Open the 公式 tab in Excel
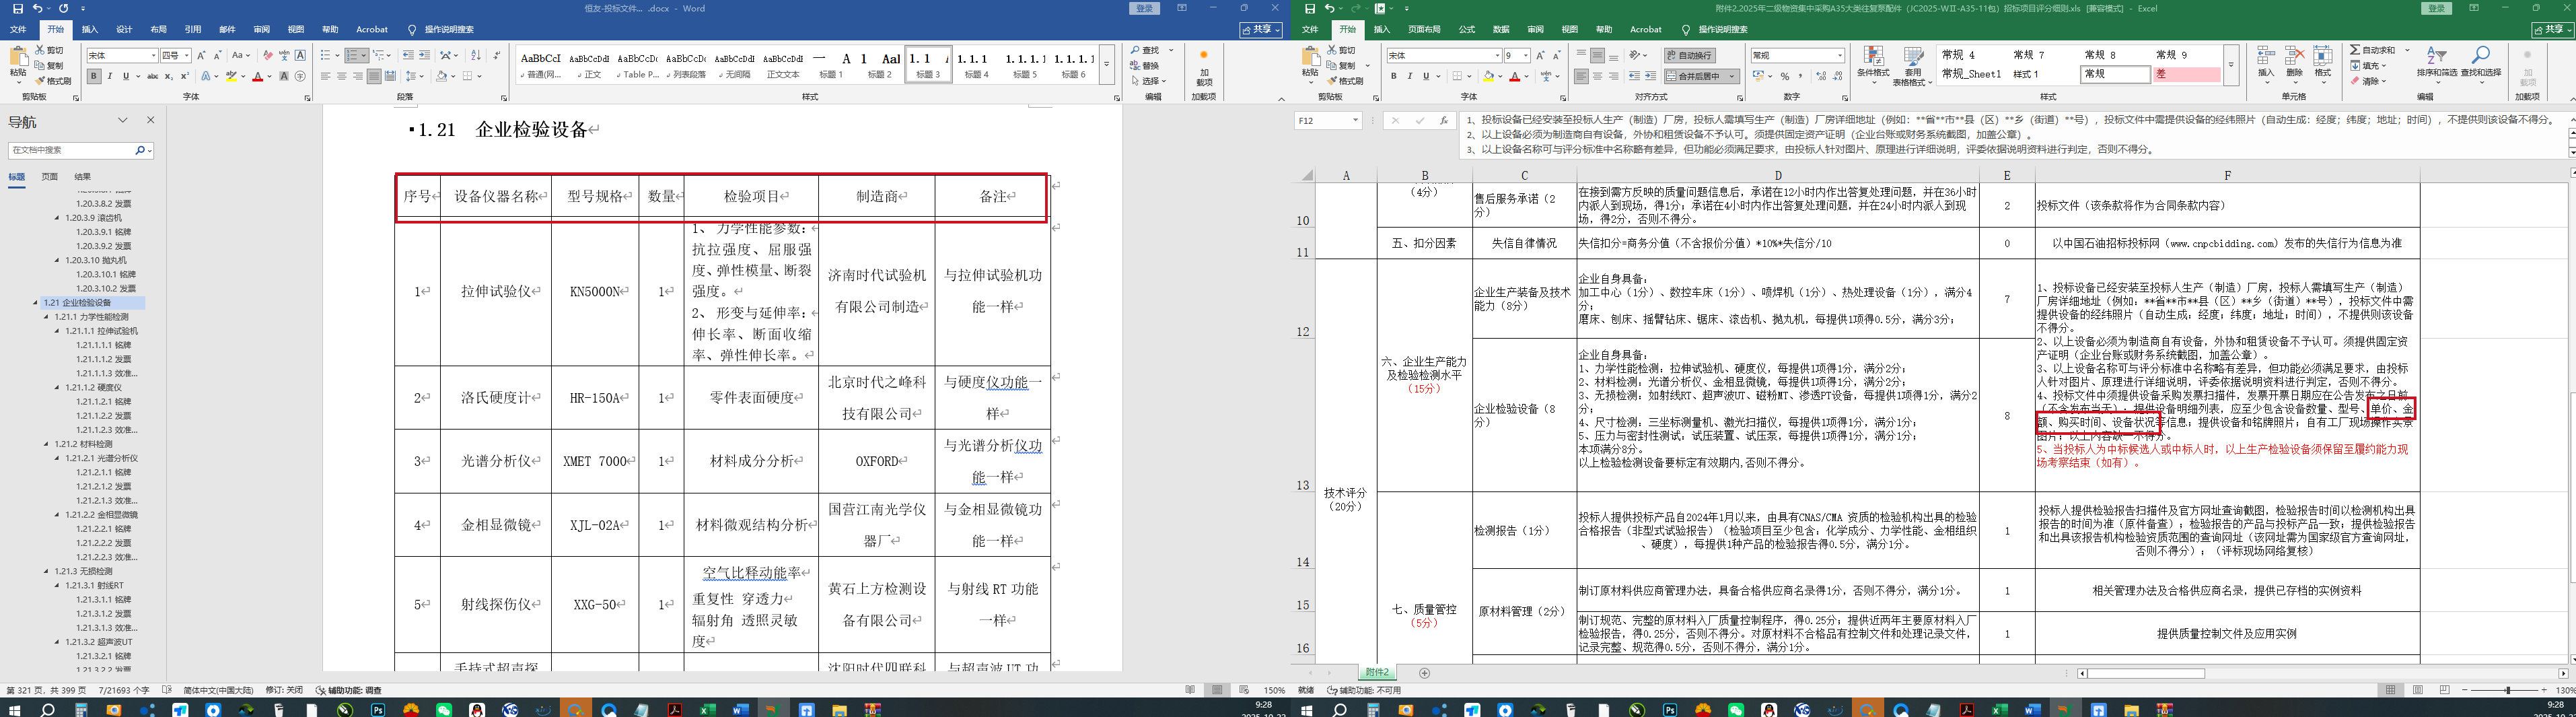2576x717 pixels. coord(1467,30)
